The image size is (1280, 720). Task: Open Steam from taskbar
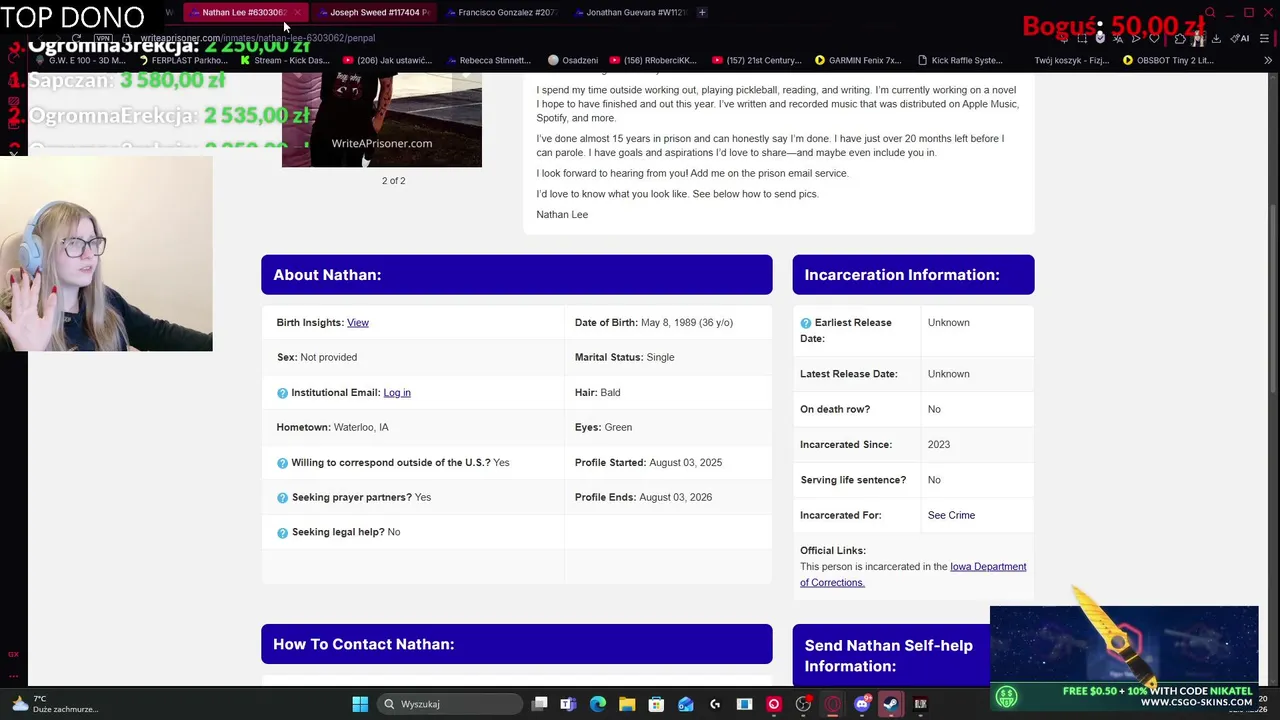click(x=890, y=704)
